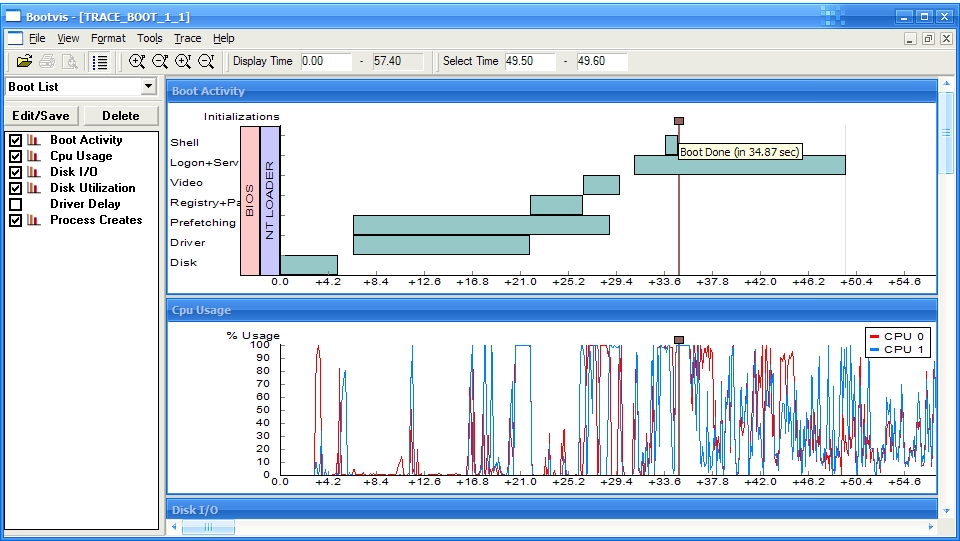Open the Boot List dropdown
Image resolution: width=960 pixels, height=541 pixels.
(x=148, y=86)
